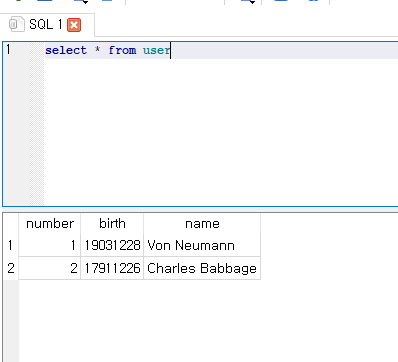398x362 pixels.
Task: Select the birth cell 19031228
Action: [112, 246]
